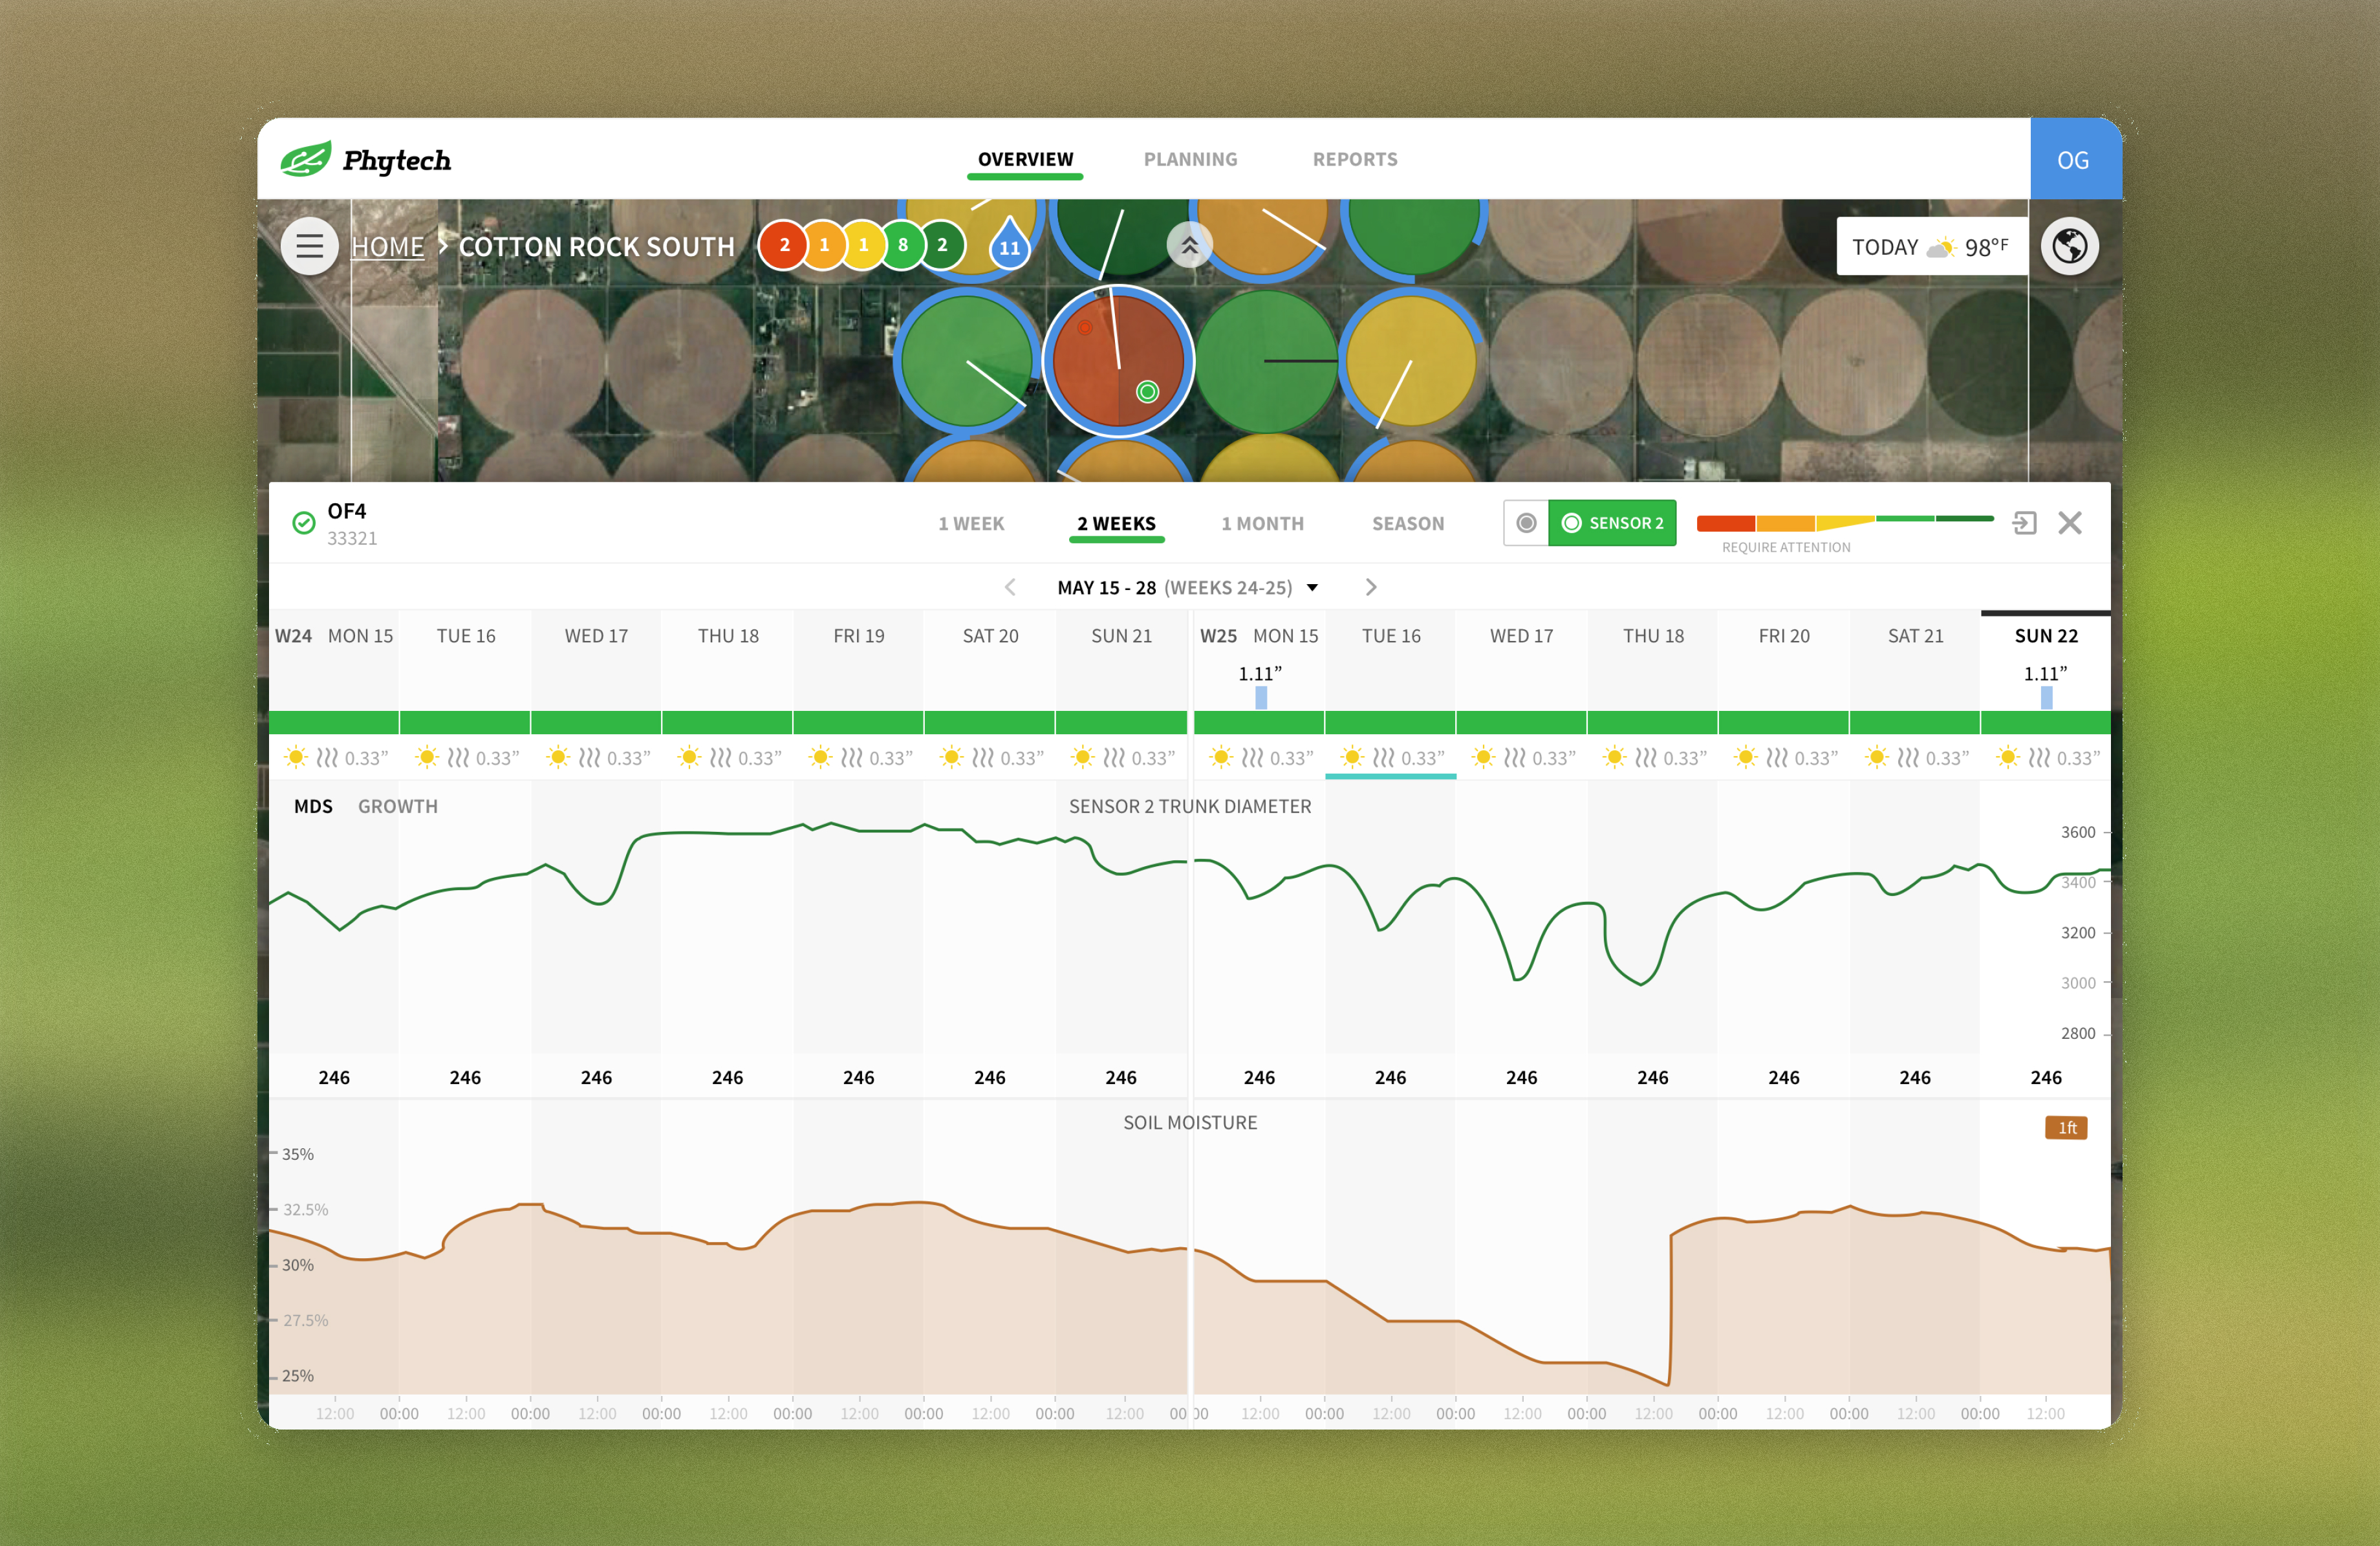Click the blue water drop badge 11
2380x1546 pixels.
1009,244
